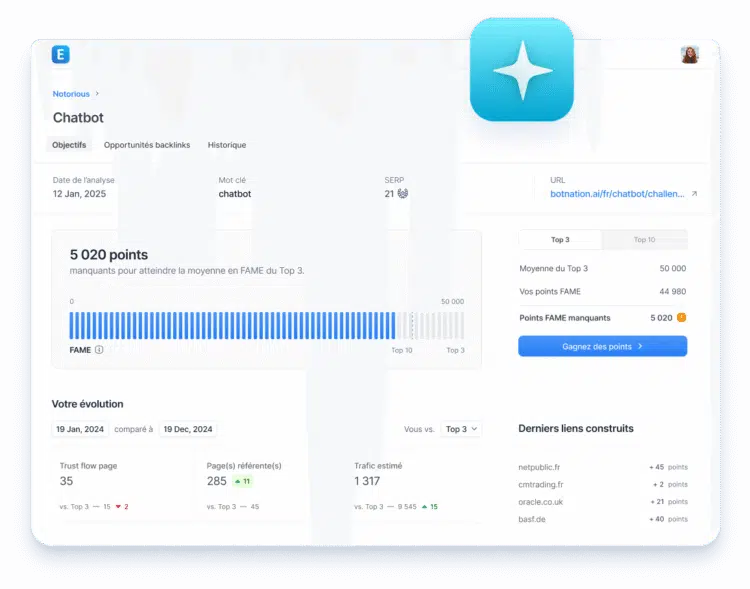The width and height of the screenshot is (750, 589).
Task: Click the Gagnez des points button
Action: (x=602, y=346)
